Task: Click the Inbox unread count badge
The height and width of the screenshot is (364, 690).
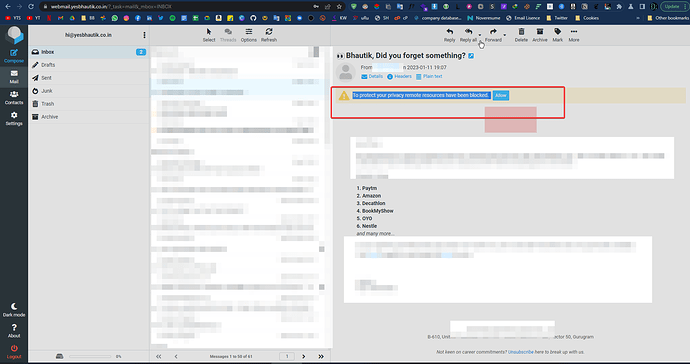Action: (140, 52)
